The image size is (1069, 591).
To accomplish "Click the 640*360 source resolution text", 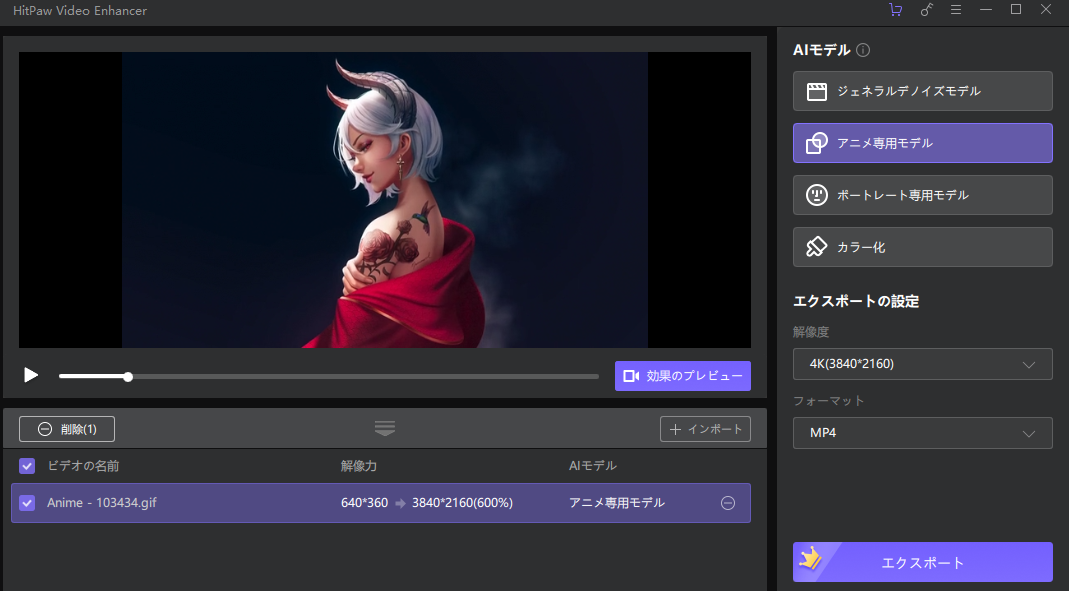I will [364, 502].
